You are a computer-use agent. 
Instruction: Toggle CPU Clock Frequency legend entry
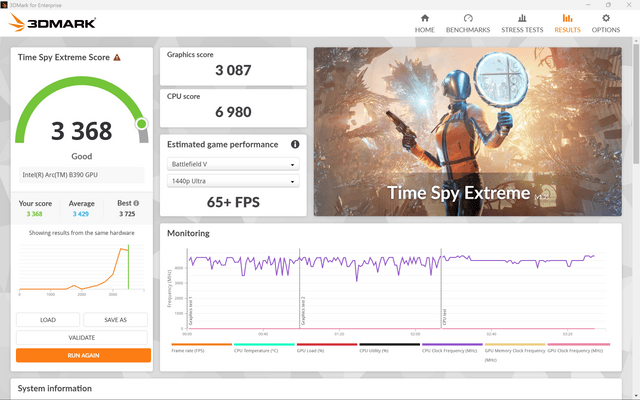(x=452, y=348)
